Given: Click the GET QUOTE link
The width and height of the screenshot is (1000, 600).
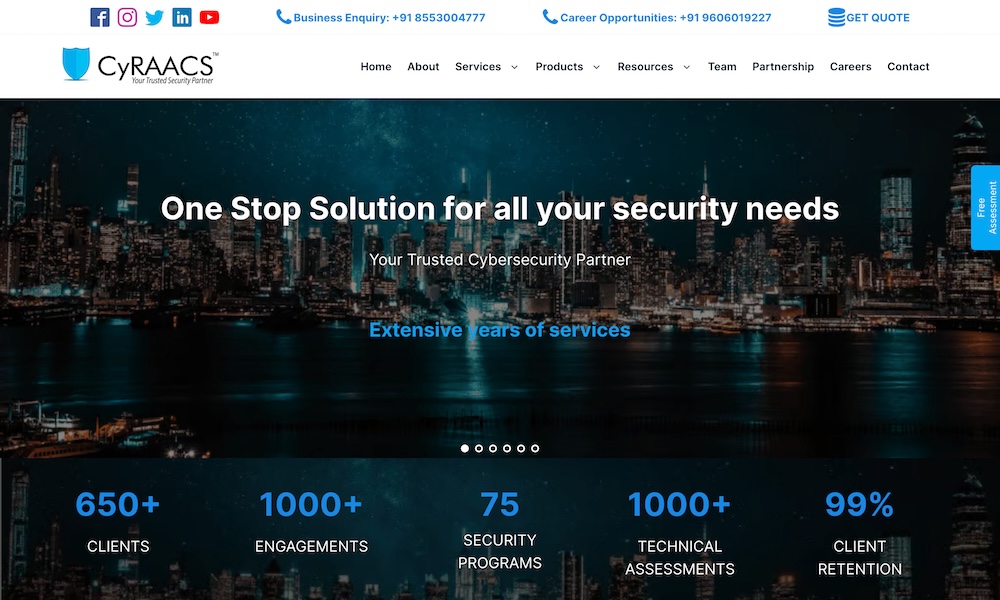Looking at the screenshot, I should (x=878, y=18).
